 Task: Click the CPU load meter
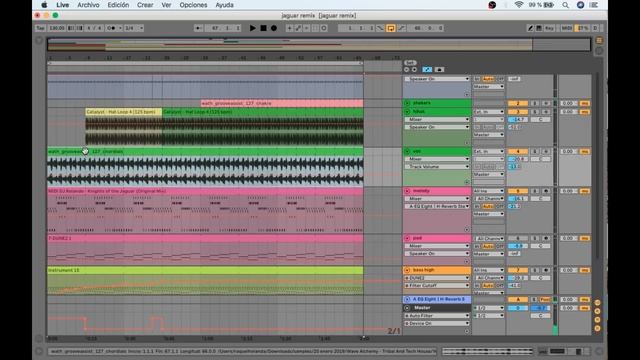(582, 28)
